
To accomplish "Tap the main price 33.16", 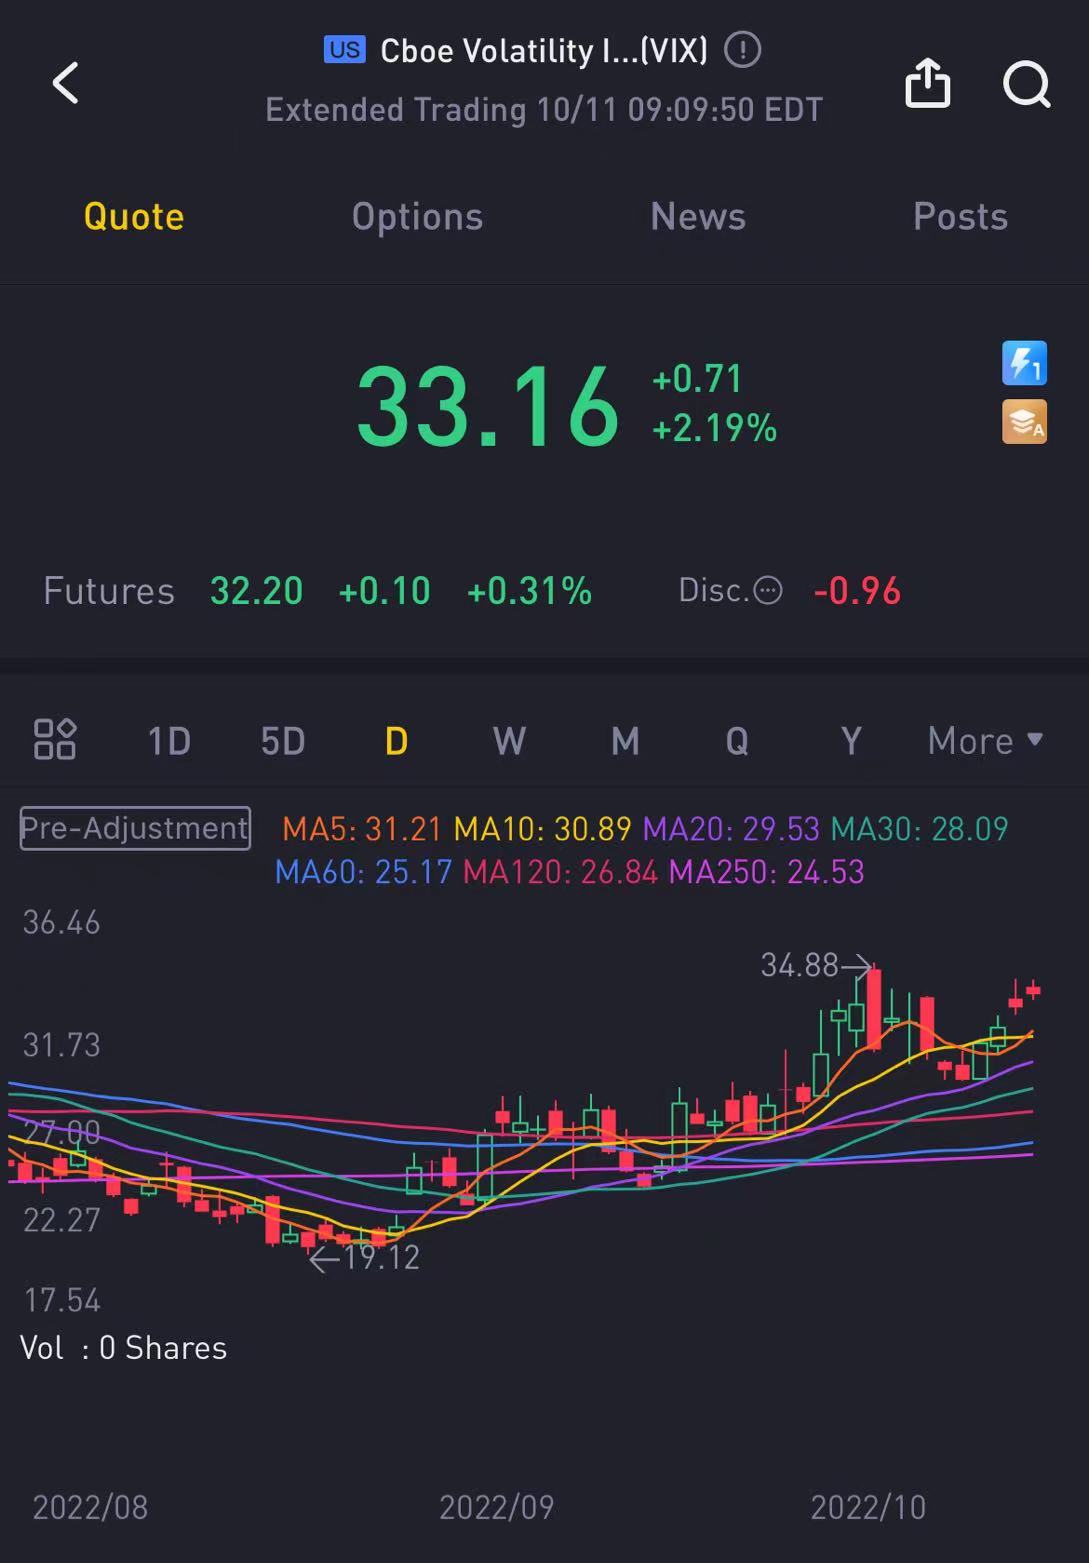I will (488, 406).
